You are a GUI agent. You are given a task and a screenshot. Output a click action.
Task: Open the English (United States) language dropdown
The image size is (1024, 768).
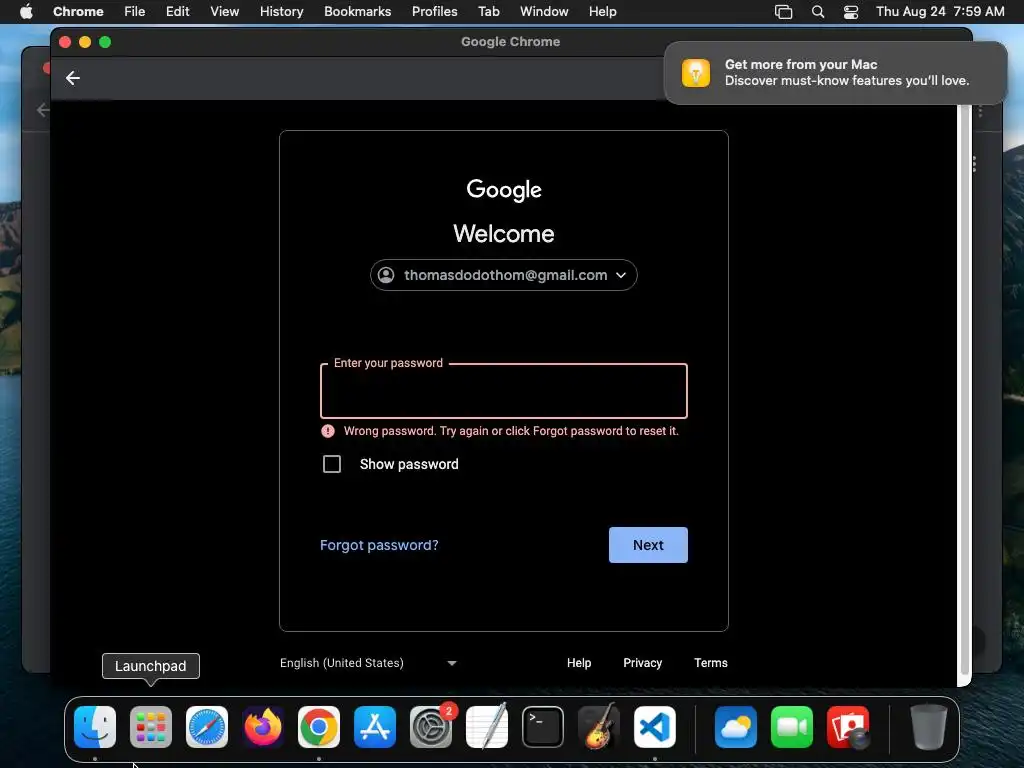click(368, 663)
